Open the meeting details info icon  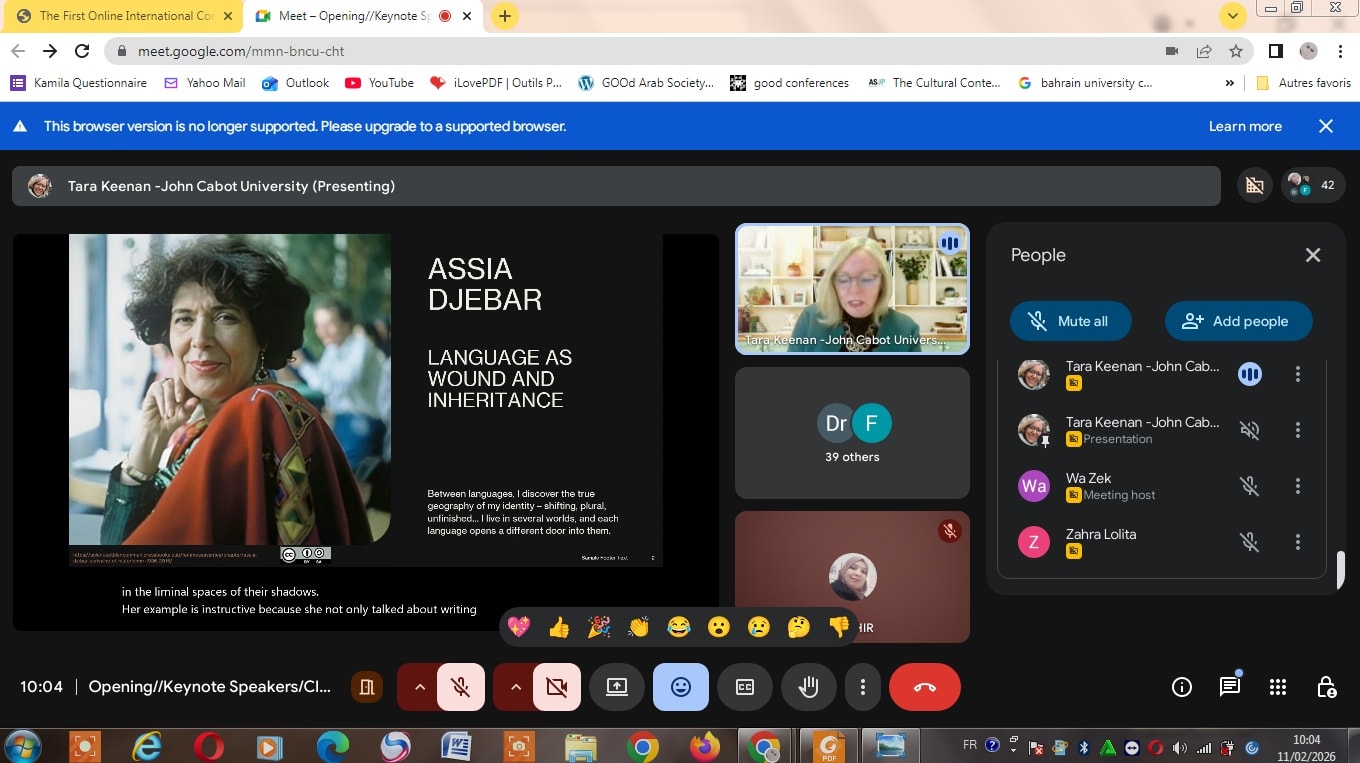tap(1181, 687)
